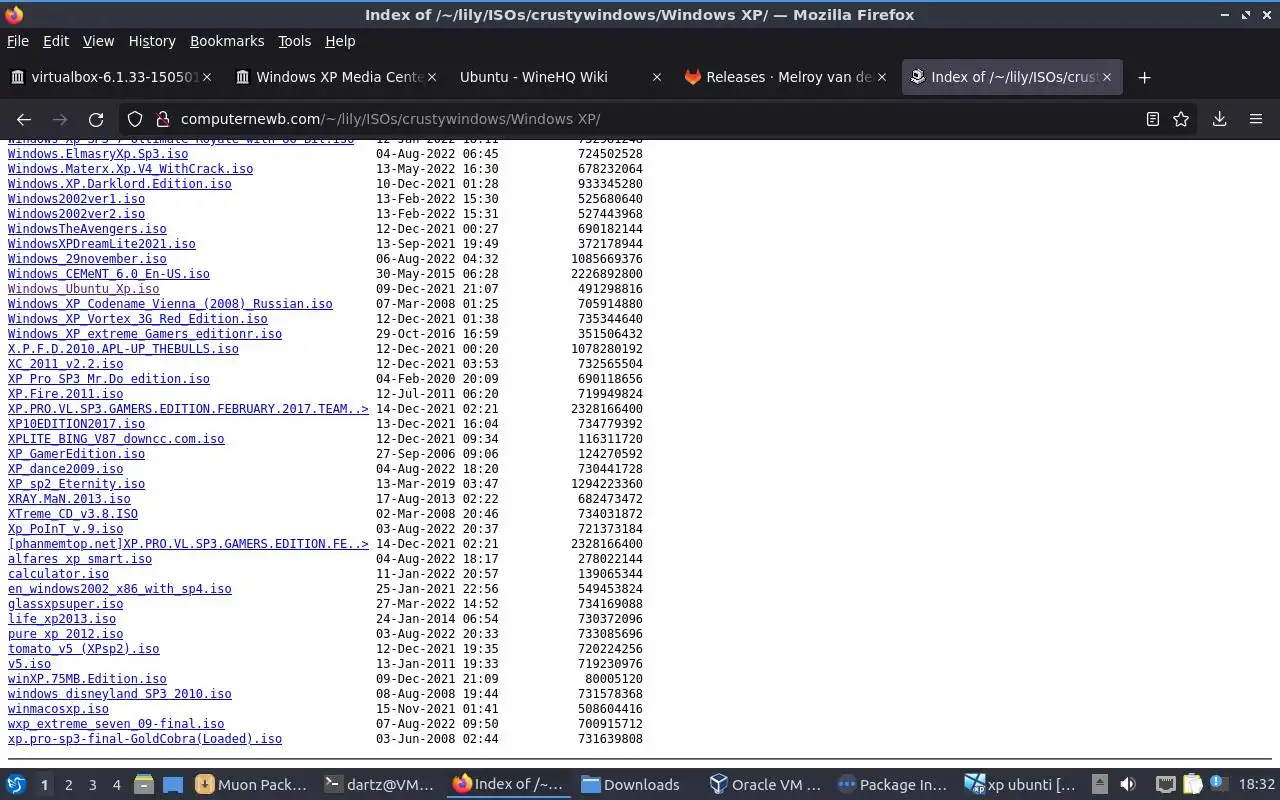Open site security shield info
Viewport: 1280px width, 800px height.
pos(135,119)
